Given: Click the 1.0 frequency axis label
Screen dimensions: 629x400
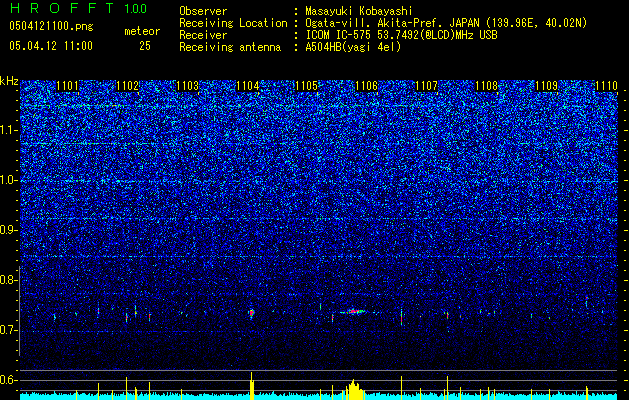Looking at the screenshot, I should pyautogui.click(x=9, y=180).
